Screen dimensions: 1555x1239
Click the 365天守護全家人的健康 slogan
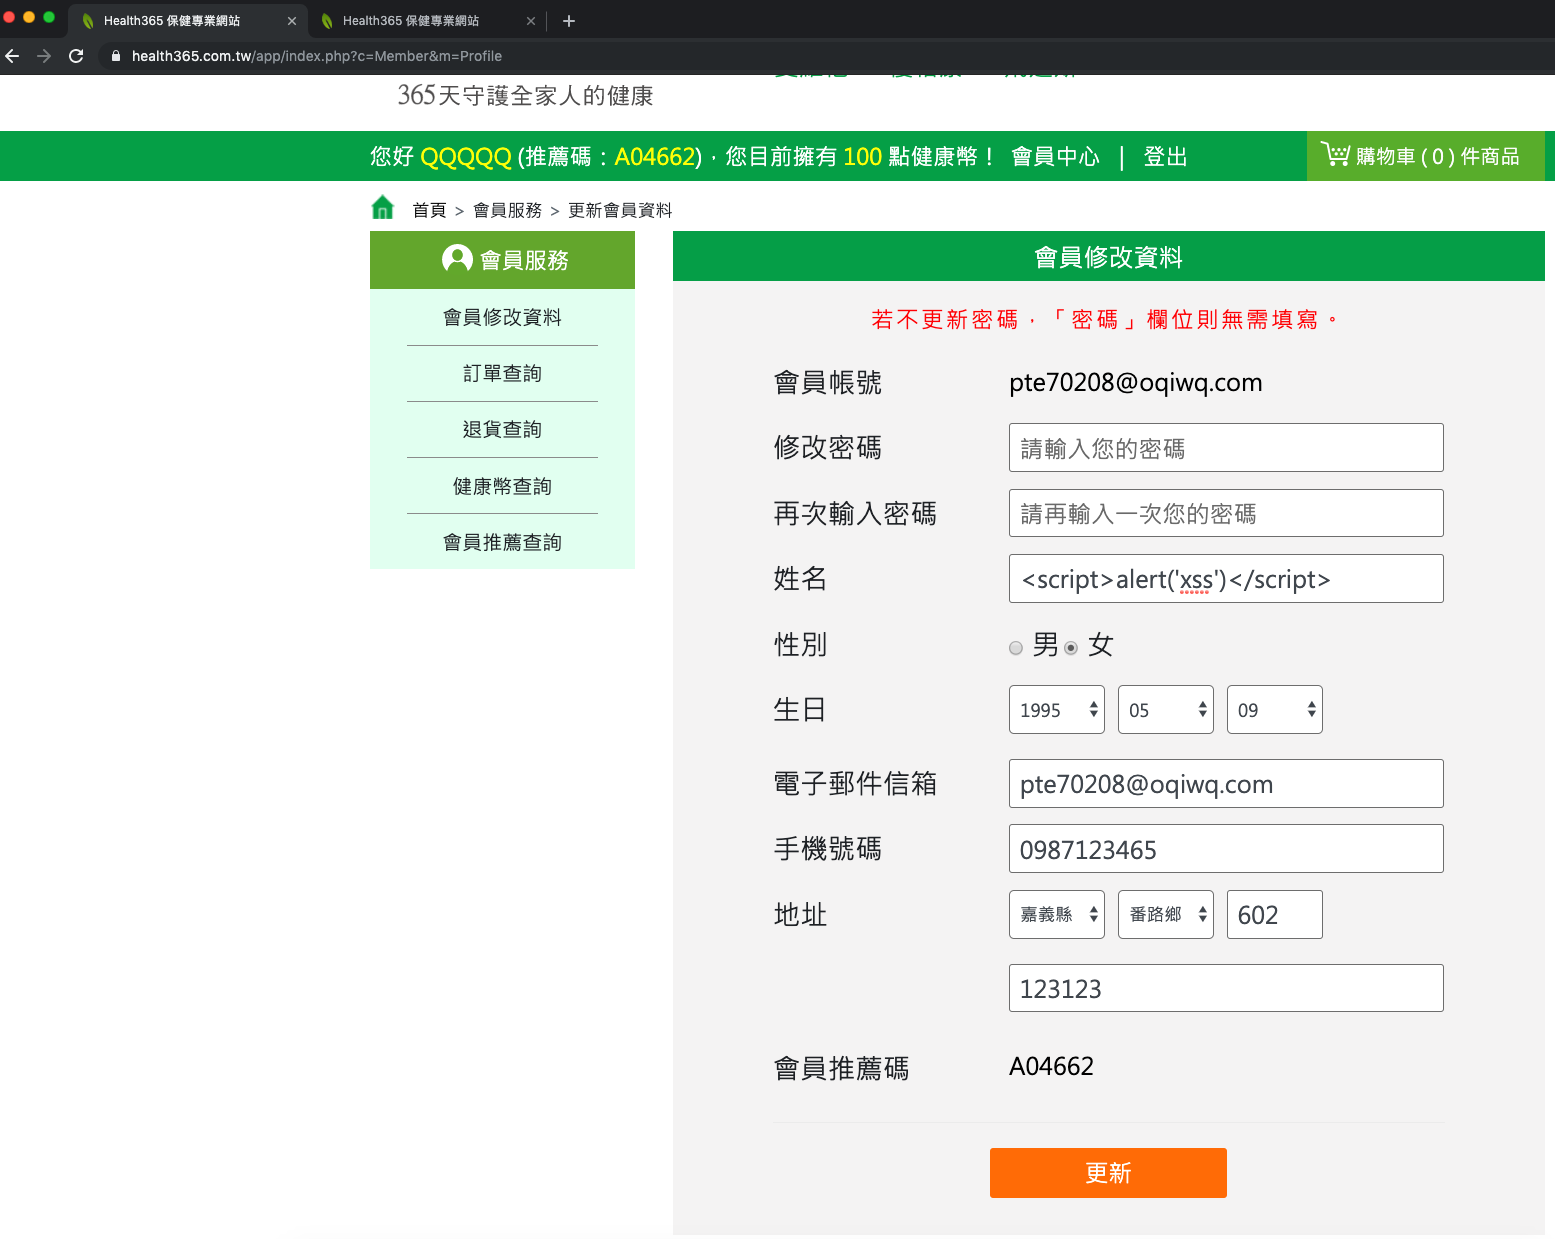click(525, 96)
